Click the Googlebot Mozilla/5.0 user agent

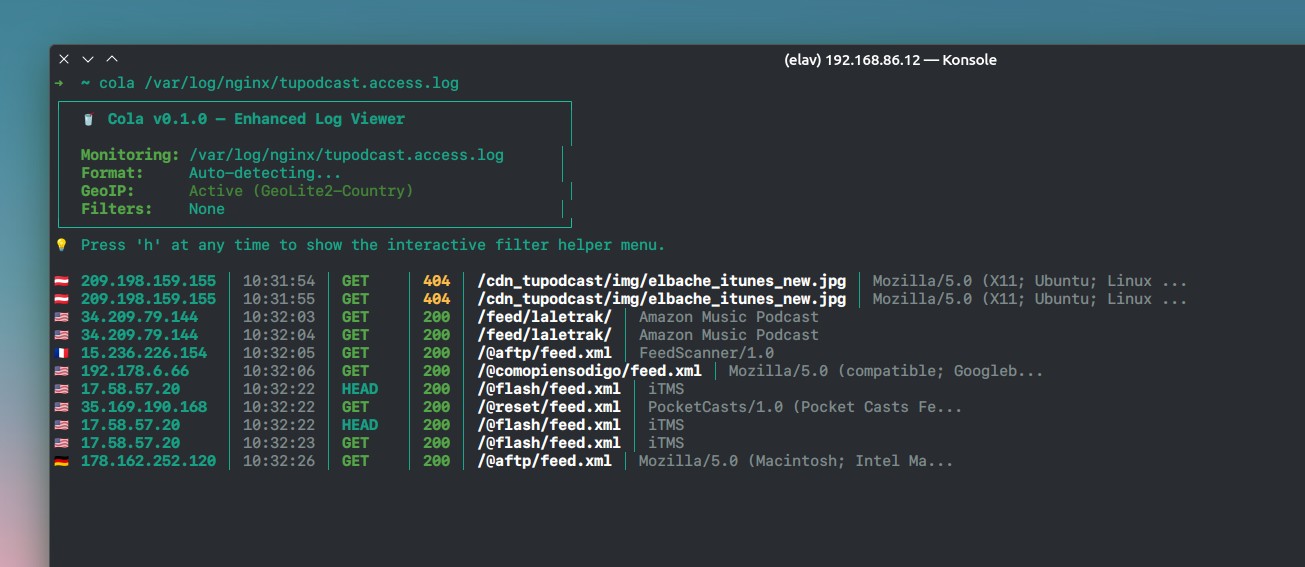886,371
